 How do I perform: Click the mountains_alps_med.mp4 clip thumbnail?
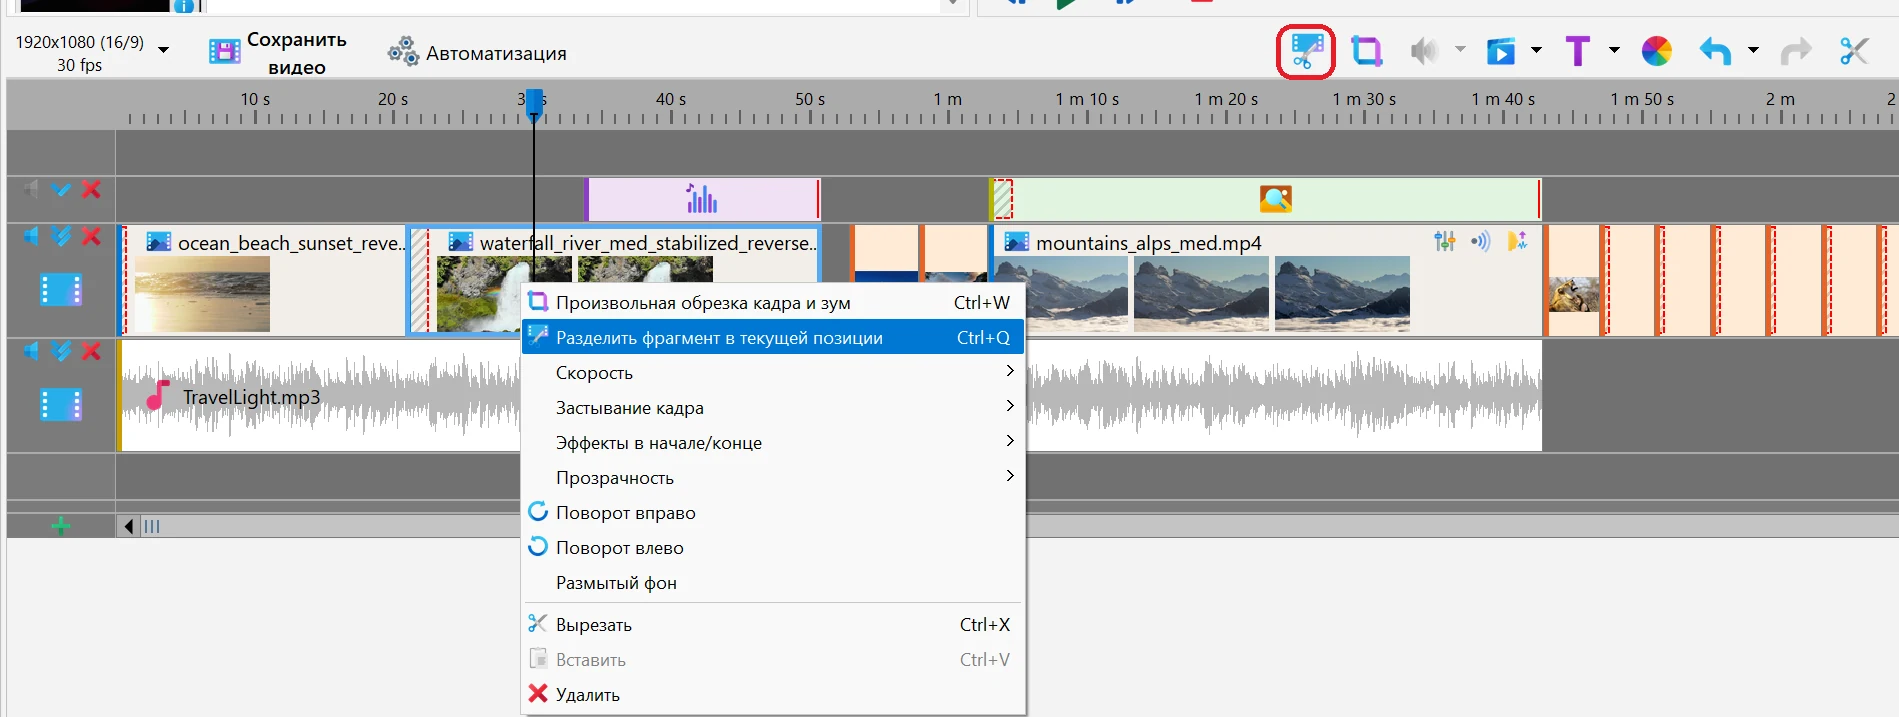[1061, 293]
